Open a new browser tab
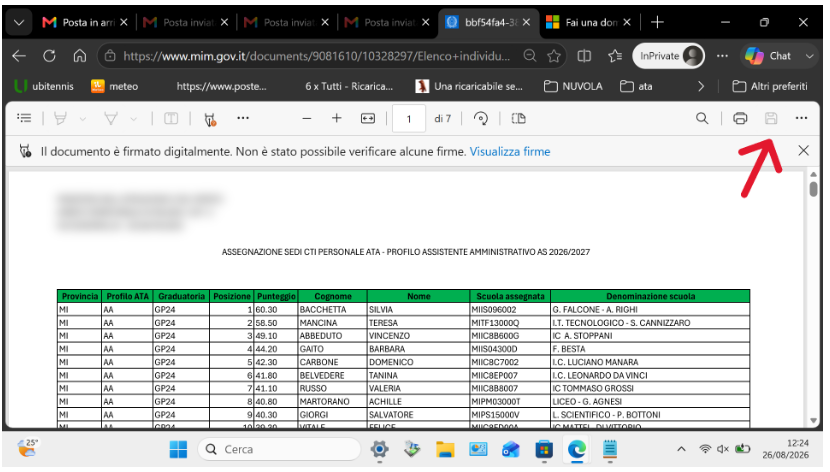Viewport: 830px width, 472px height. pos(657,22)
